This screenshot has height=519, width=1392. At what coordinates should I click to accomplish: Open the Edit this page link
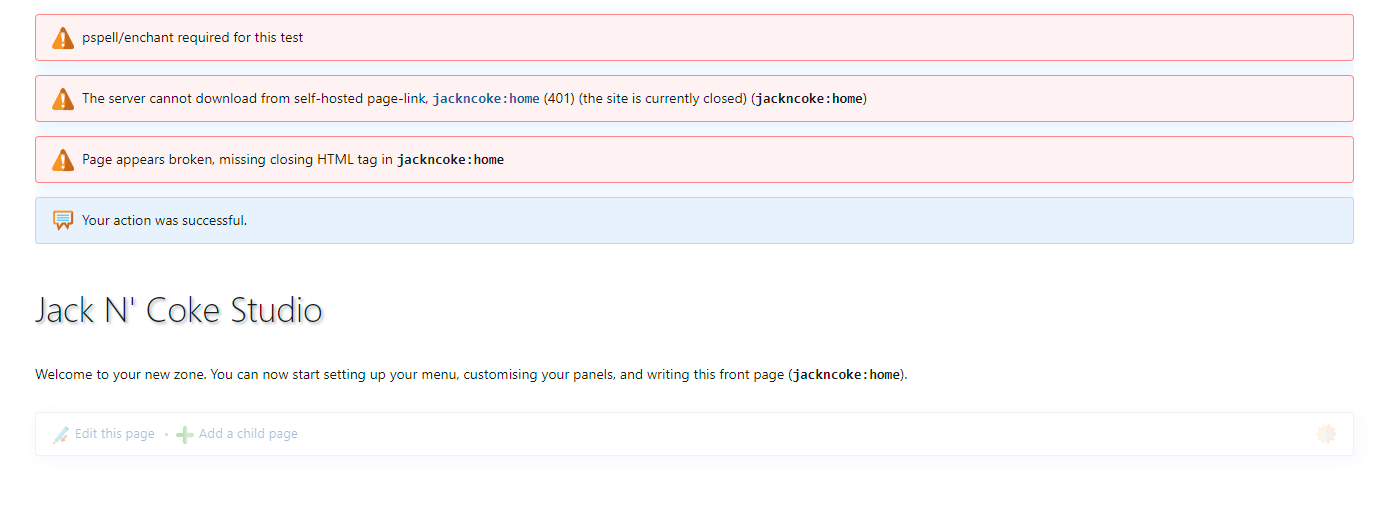pyautogui.click(x=114, y=434)
